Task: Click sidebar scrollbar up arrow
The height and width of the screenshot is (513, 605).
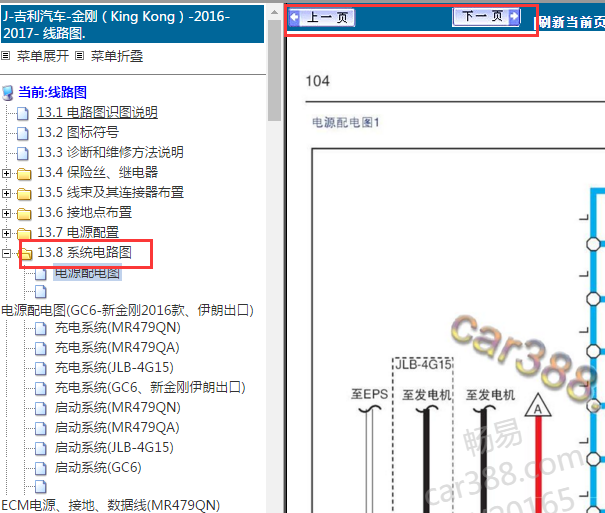Action: pos(275,12)
